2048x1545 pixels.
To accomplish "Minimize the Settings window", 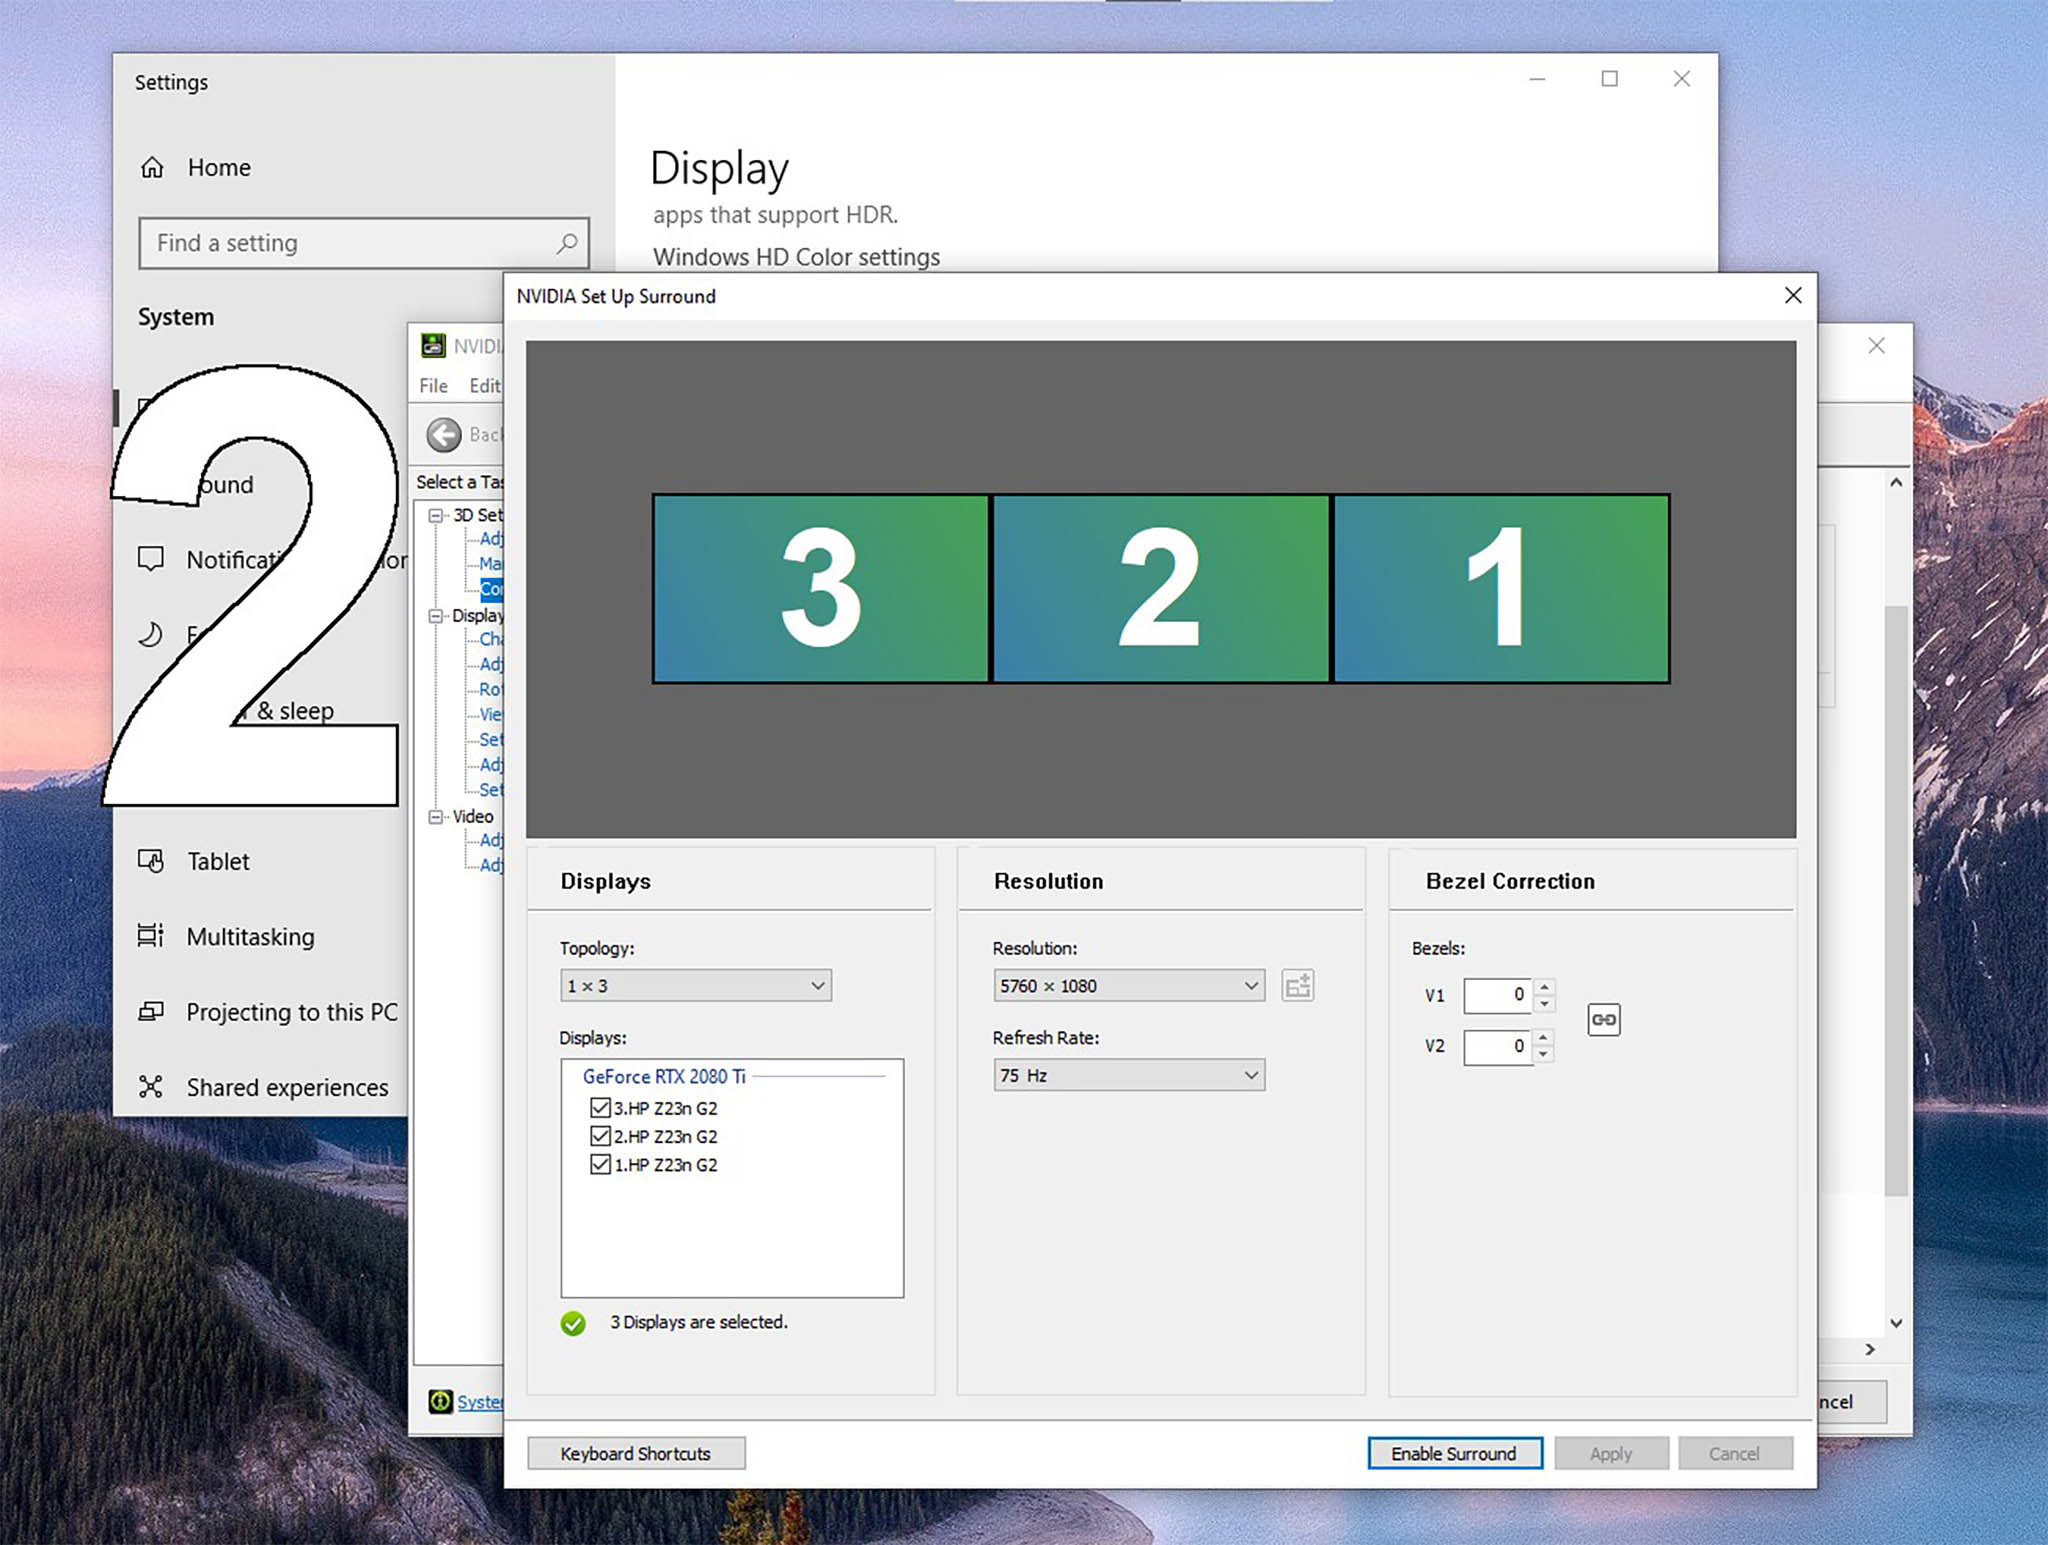I will pyautogui.click(x=1538, y=79).
